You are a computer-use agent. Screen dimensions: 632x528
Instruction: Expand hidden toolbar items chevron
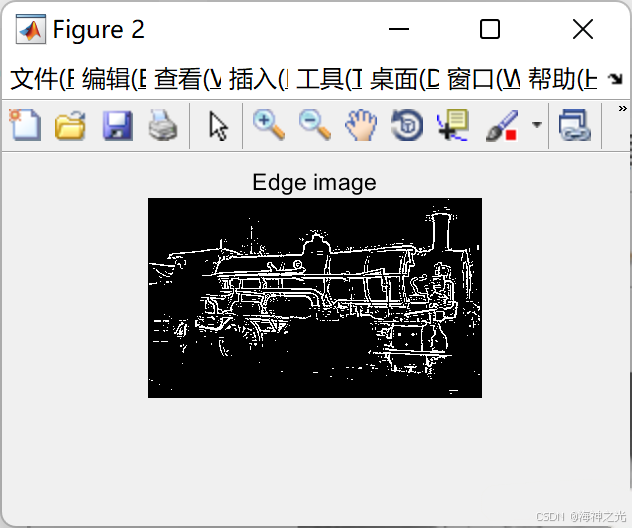coord(623,108)
